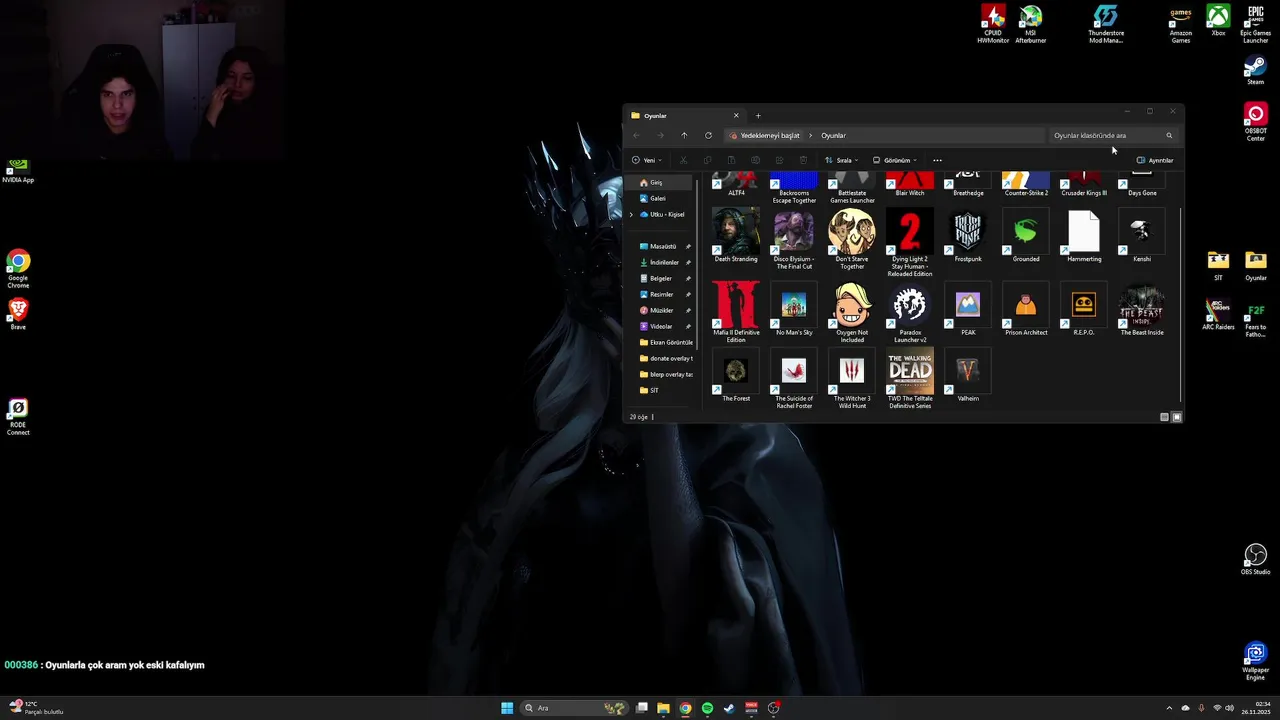This screenshot has width=1280, height=720.
Task: Select the No Man's Sky icon
Action: pos(794,310)
